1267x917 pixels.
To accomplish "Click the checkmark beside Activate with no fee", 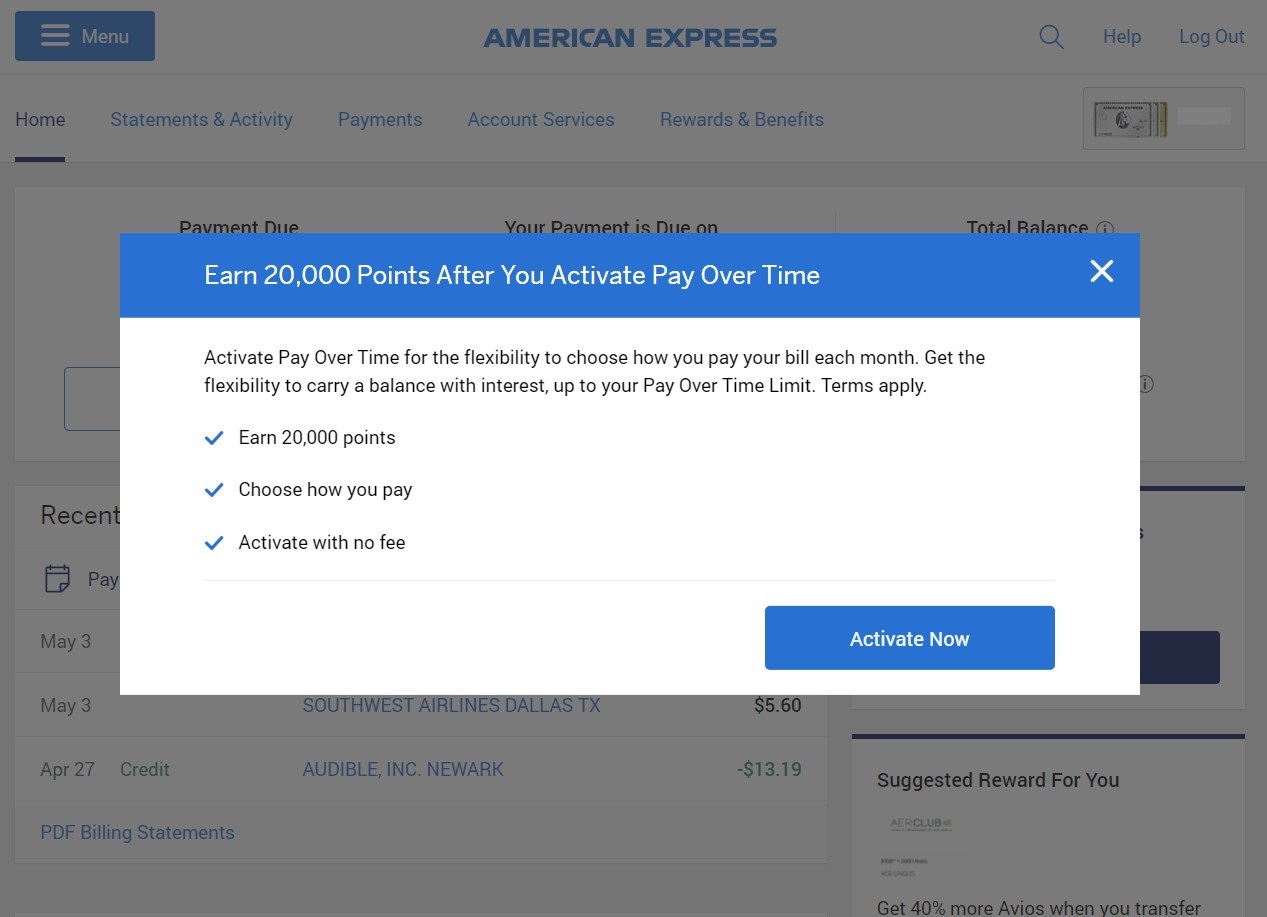I will pos(213,542).
